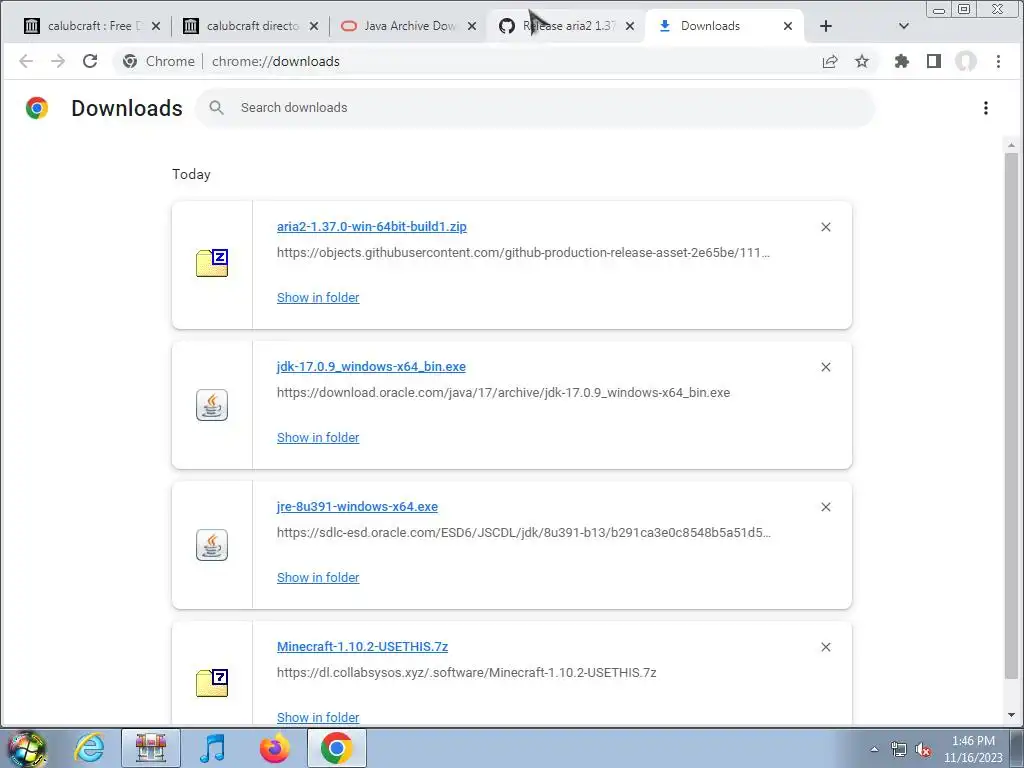Click the aria2 zip file icon
The image size is (1024, 768).
point(212,263)
